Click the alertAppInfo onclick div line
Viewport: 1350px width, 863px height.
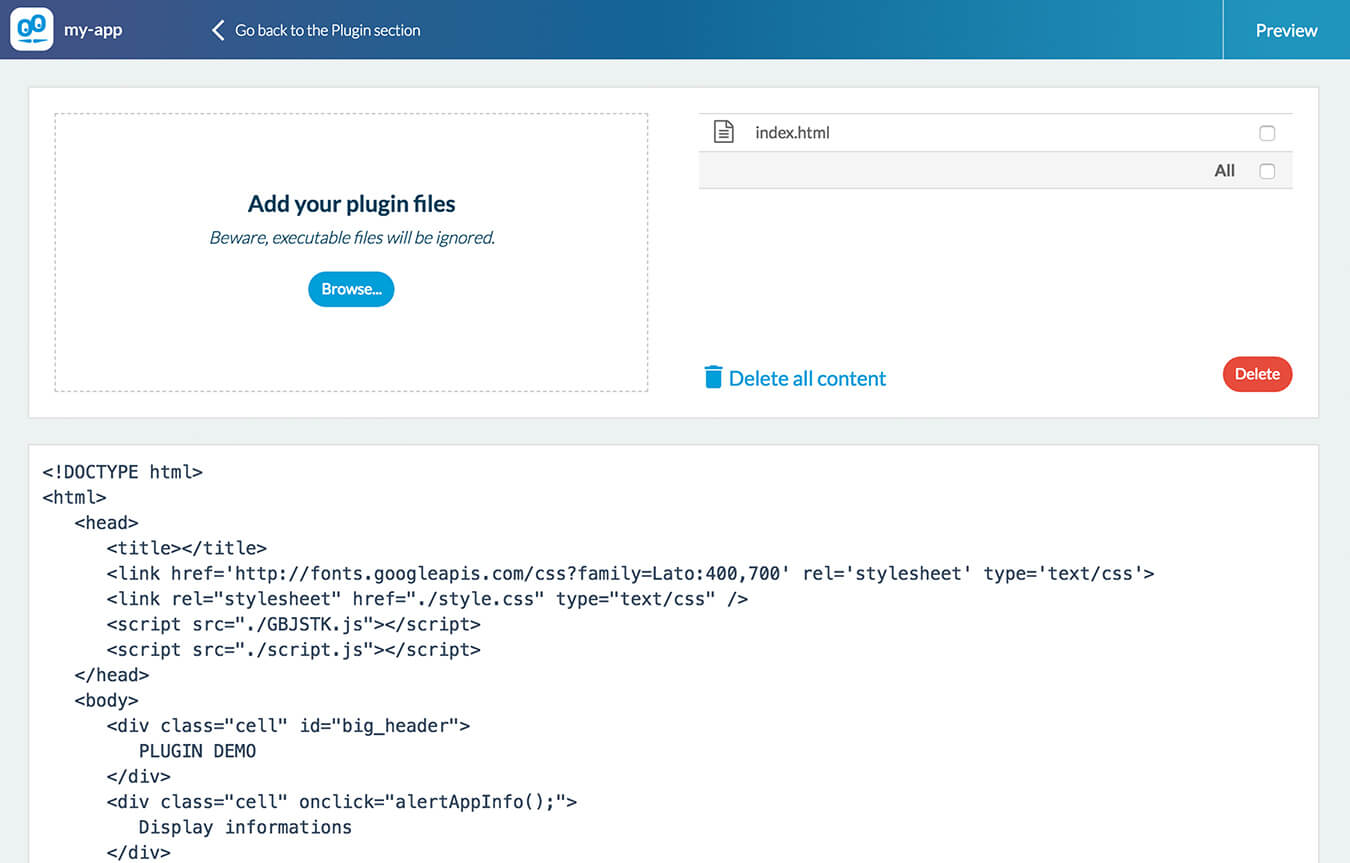point(341,801)
